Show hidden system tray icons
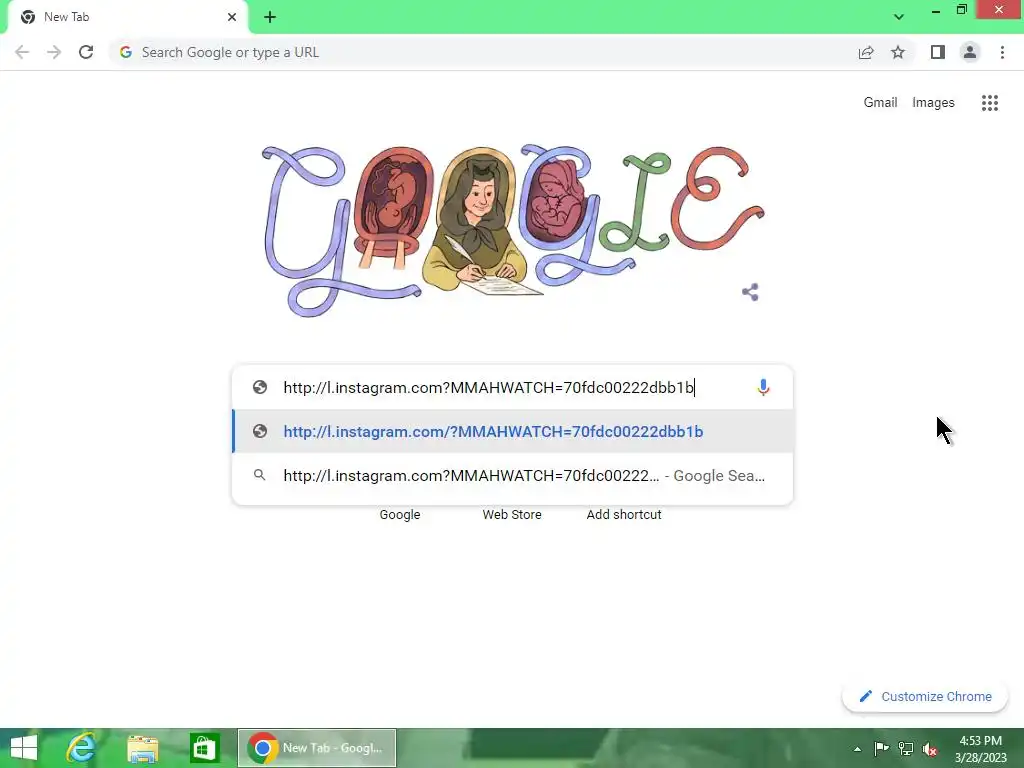Image resolution: width=1024 pixels, height=768 pixels. (857, 749)
